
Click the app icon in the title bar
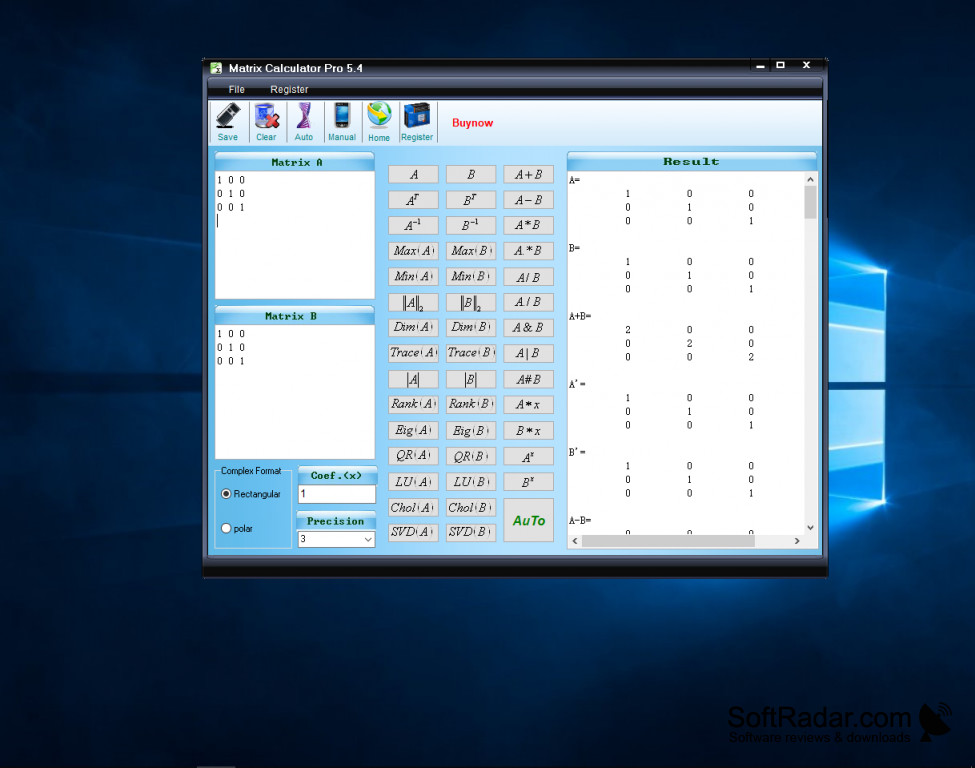pos(214,68)
